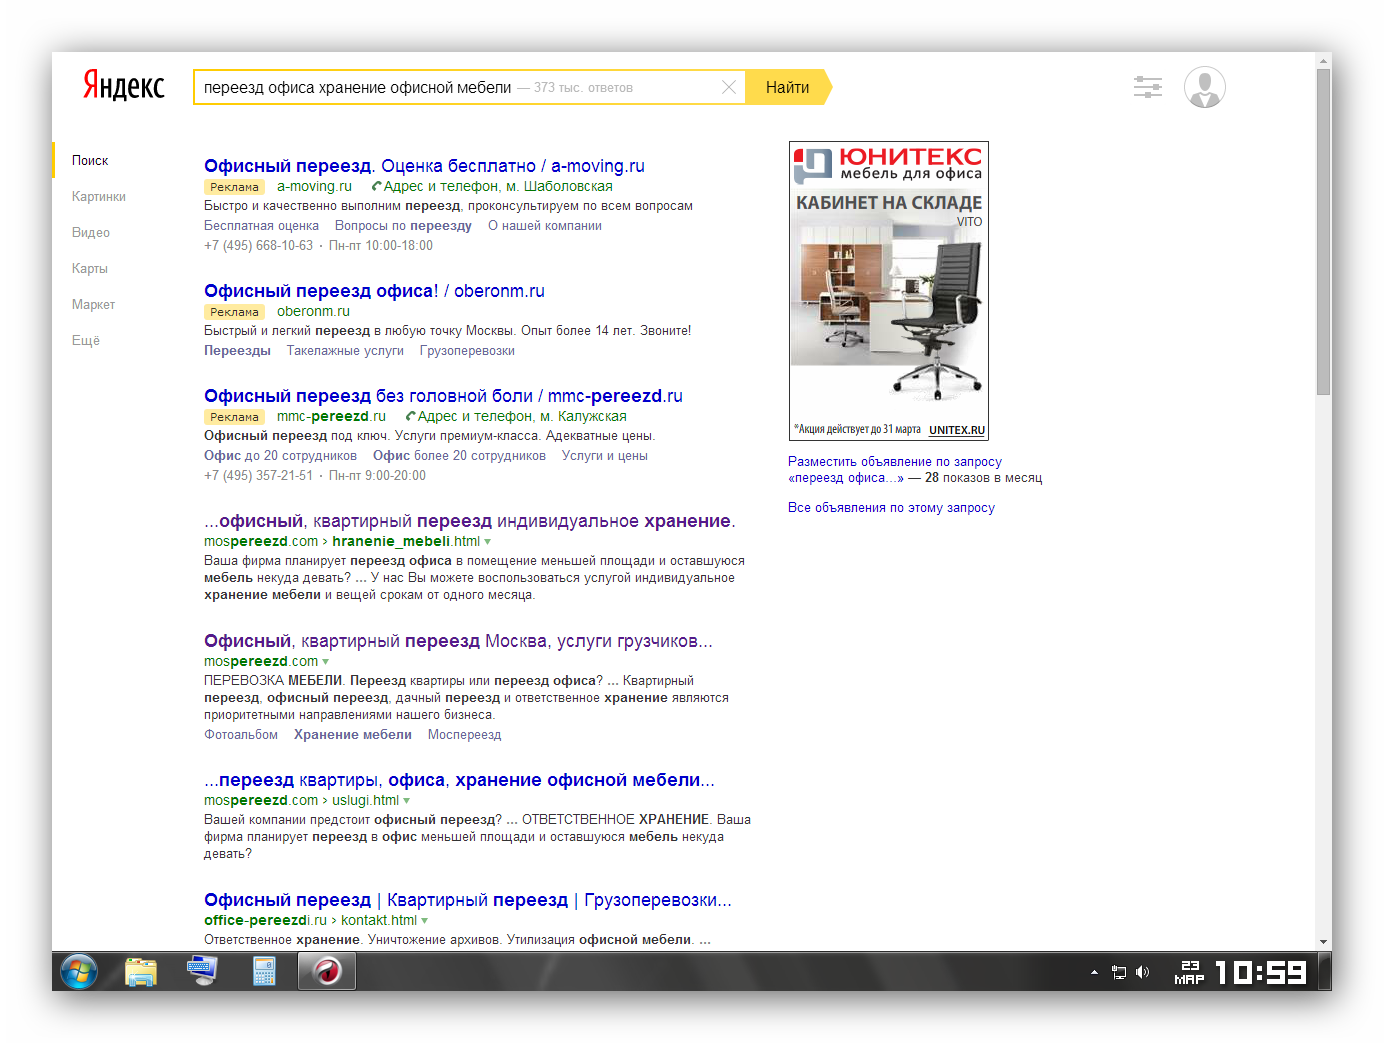
Task: Click Услуги и цены sitelink
Action: click(x=605, y=456)
